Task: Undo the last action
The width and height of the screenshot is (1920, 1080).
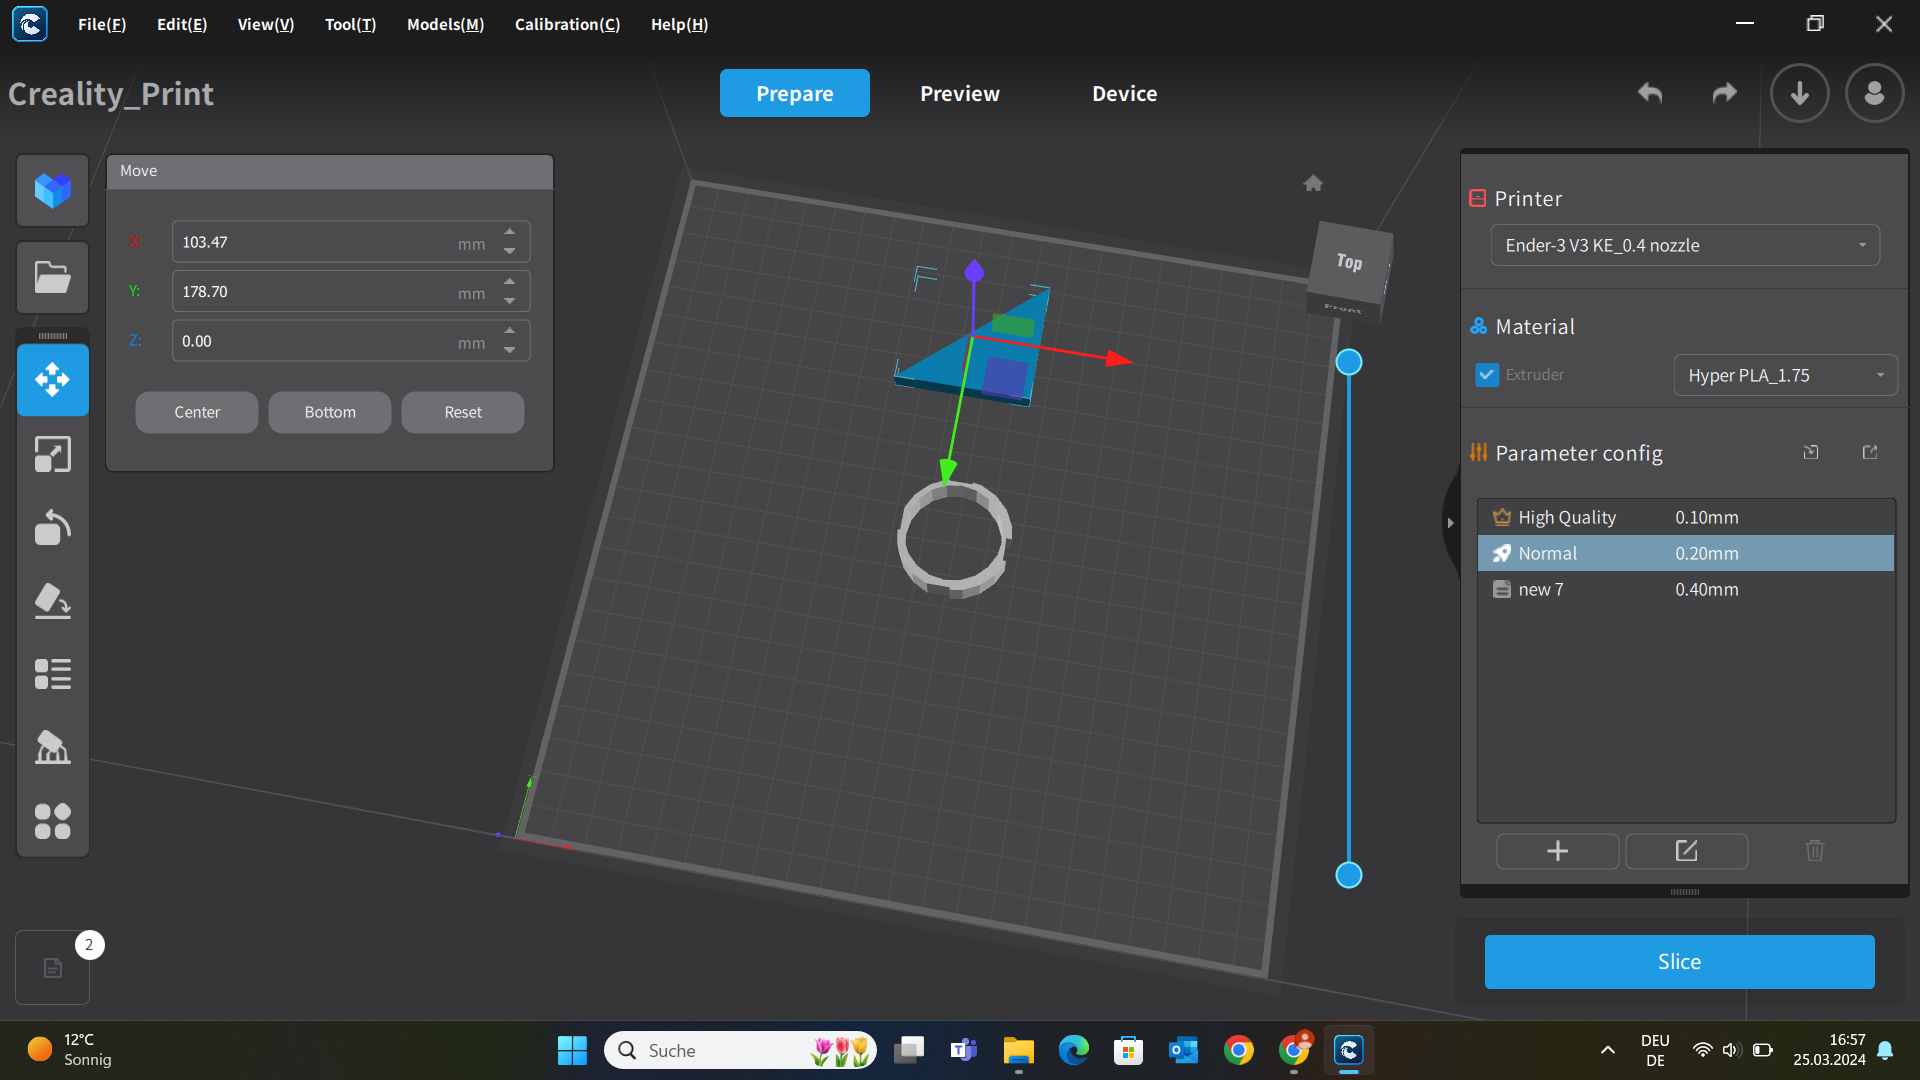Action: tap(1650, 93)
